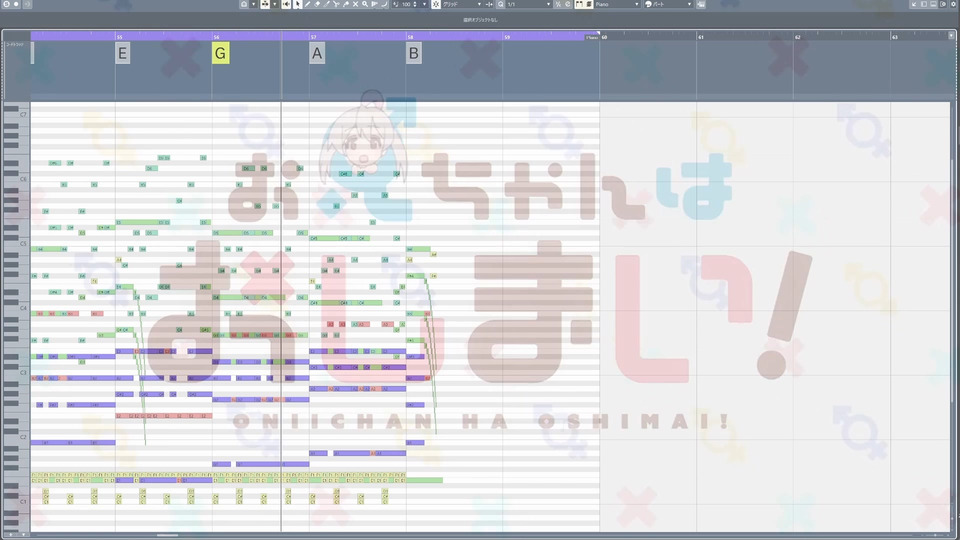Select the B chord event

coord(413,53)
